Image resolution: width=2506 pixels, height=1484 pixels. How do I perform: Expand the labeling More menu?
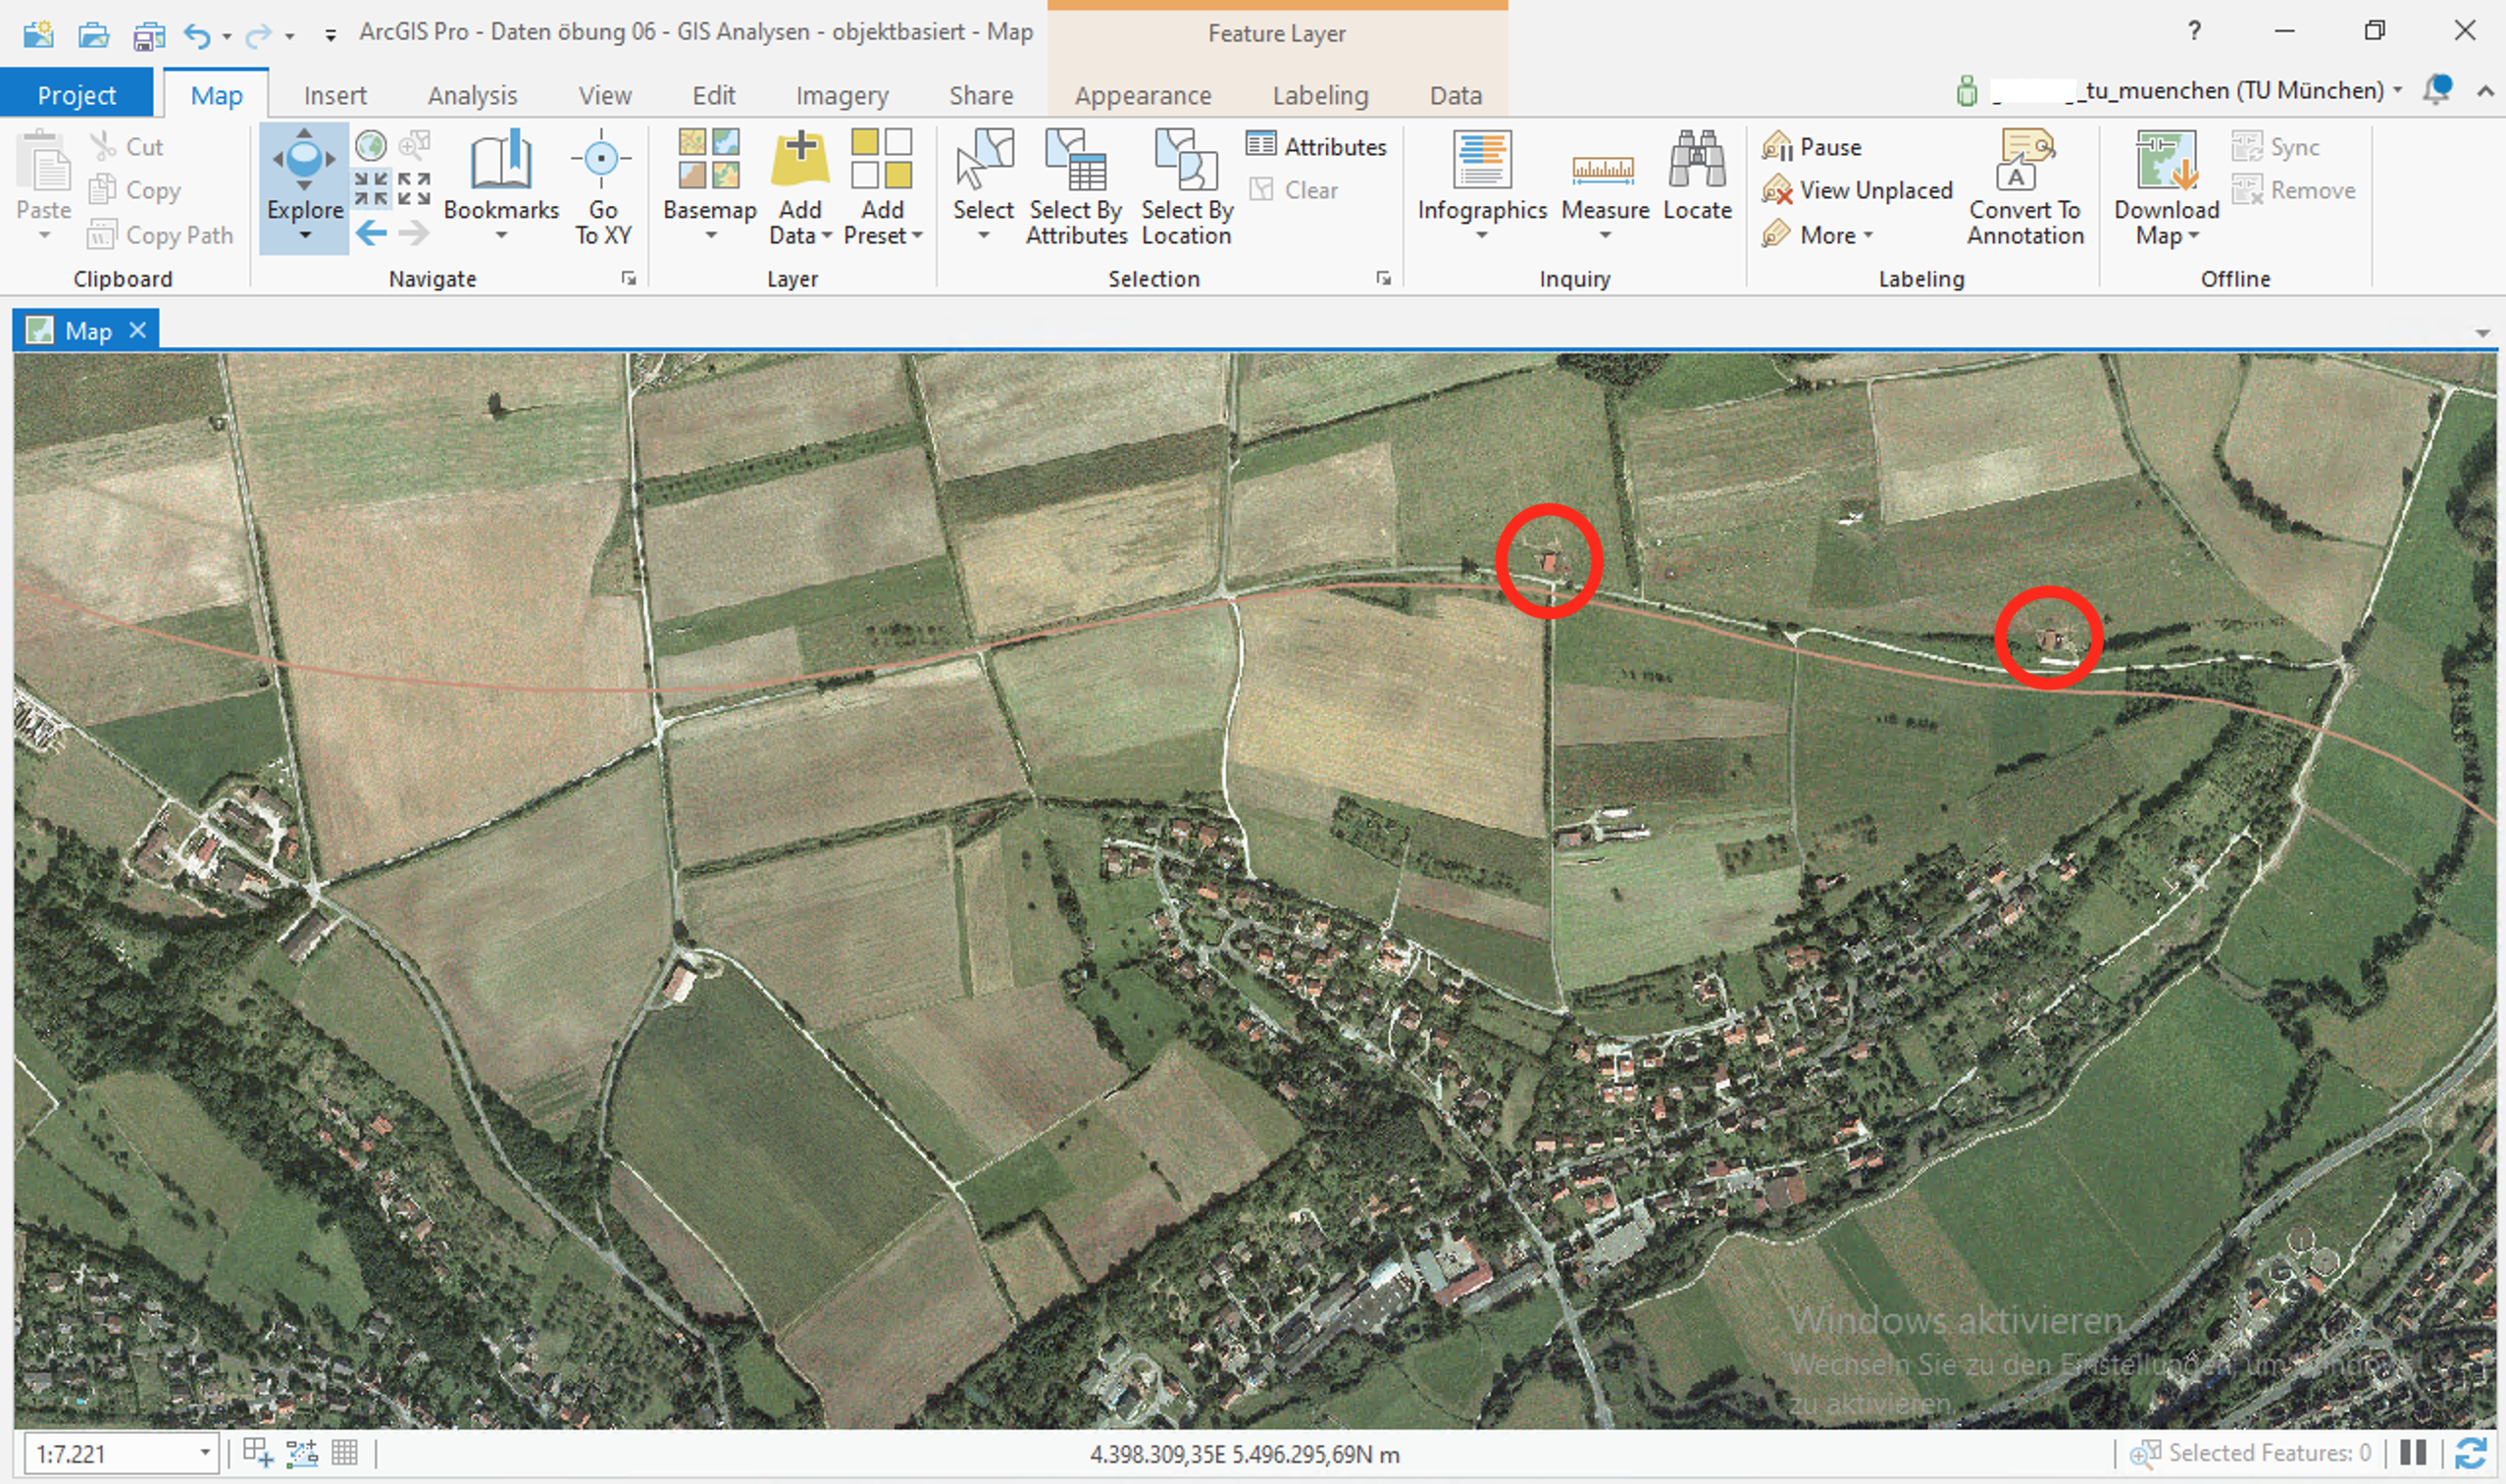1817,235
